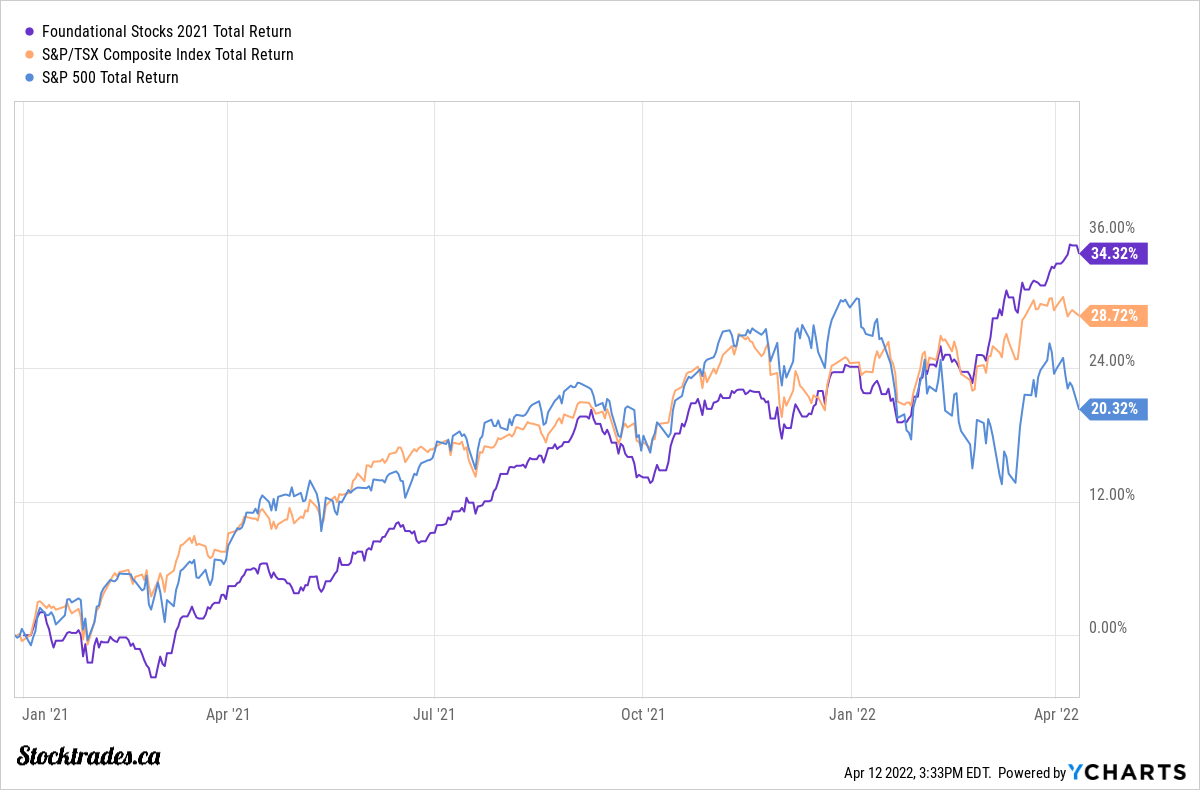Click the Jan '22 x-axis date label

tap(851, 715)
